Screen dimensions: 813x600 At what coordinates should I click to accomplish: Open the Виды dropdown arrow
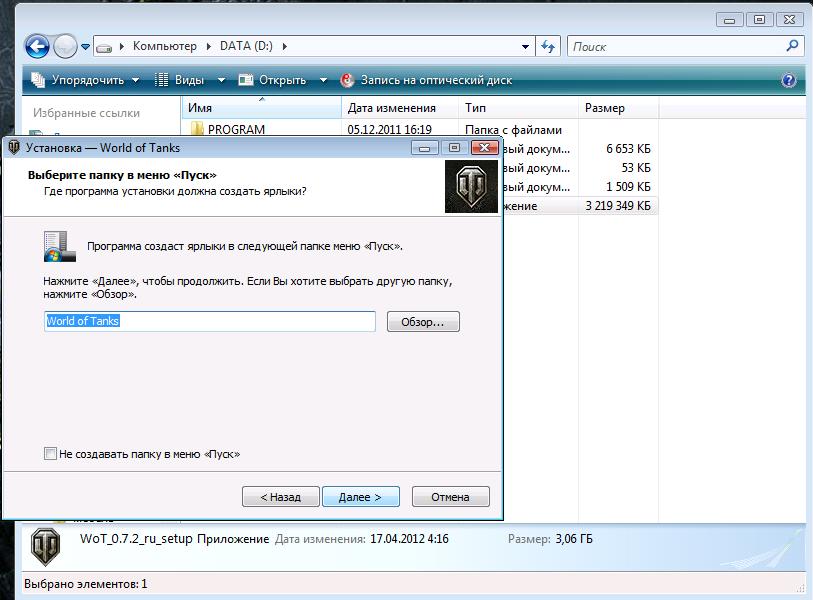coord(221,80)
